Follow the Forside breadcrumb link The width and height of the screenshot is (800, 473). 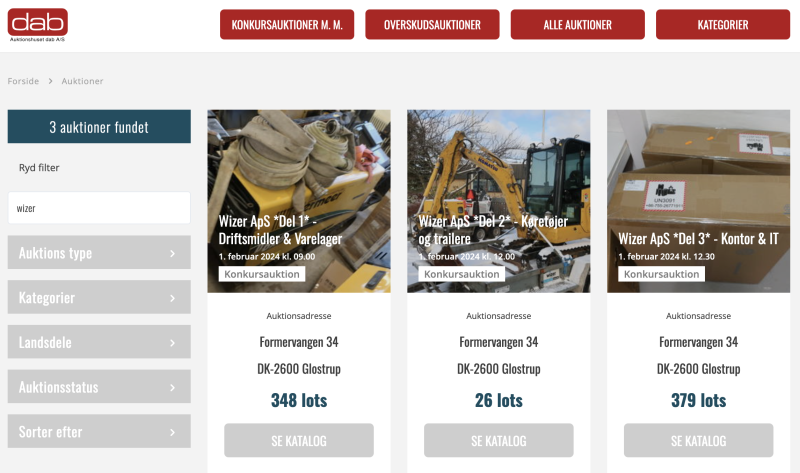(23, 81)
